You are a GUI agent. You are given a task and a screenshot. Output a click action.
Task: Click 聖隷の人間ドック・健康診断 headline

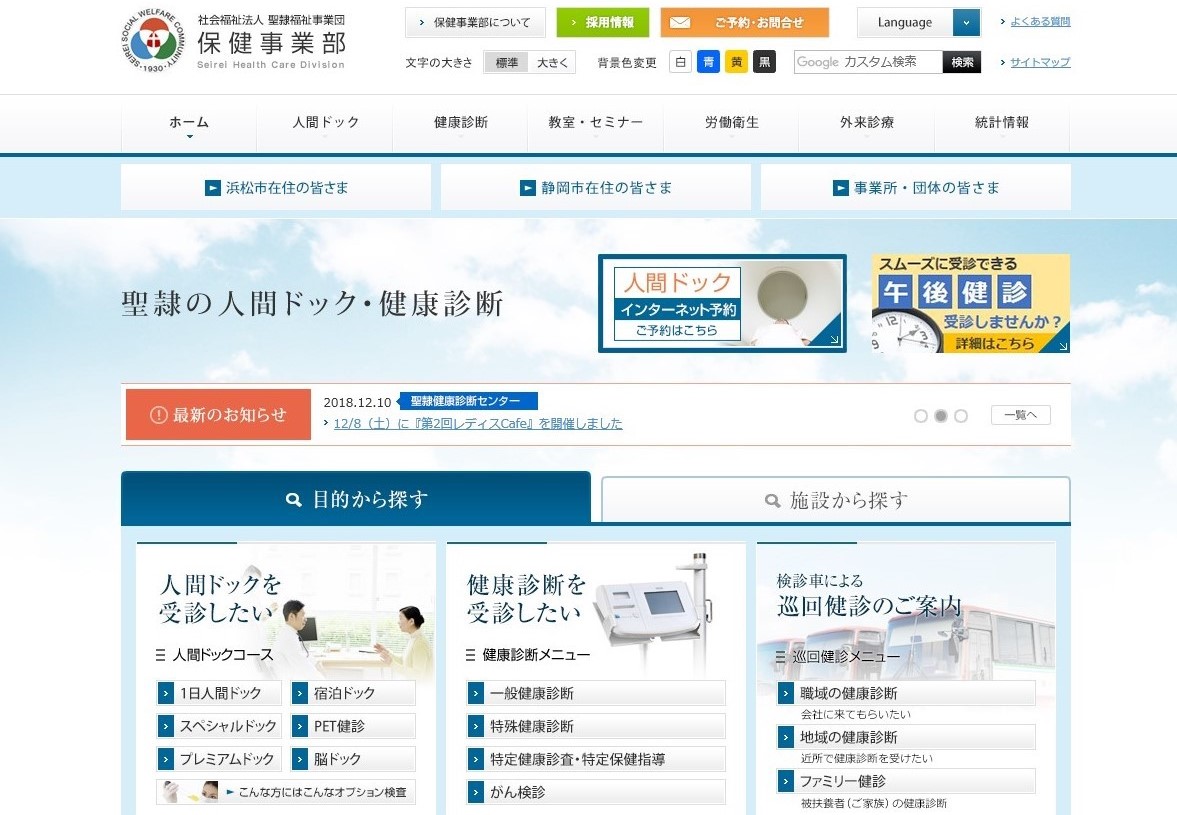point(312,304)
